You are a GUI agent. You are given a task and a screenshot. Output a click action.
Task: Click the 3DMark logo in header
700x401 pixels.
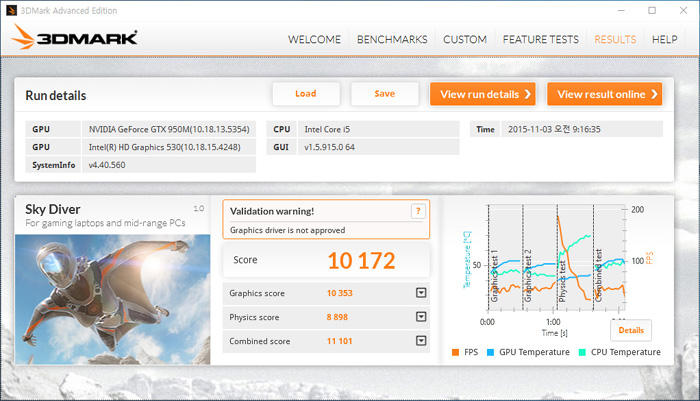(74, 38)
